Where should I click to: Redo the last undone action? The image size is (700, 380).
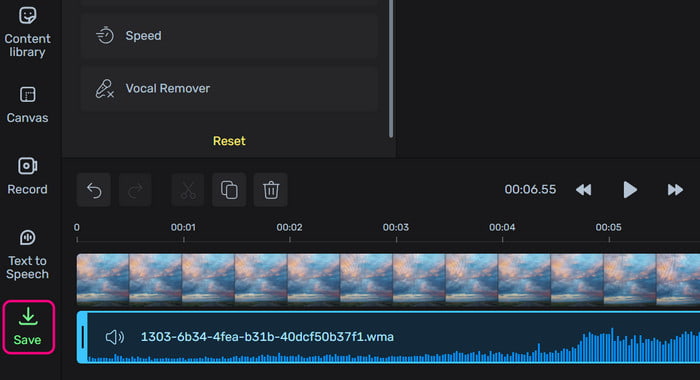(x=135, y=190)
